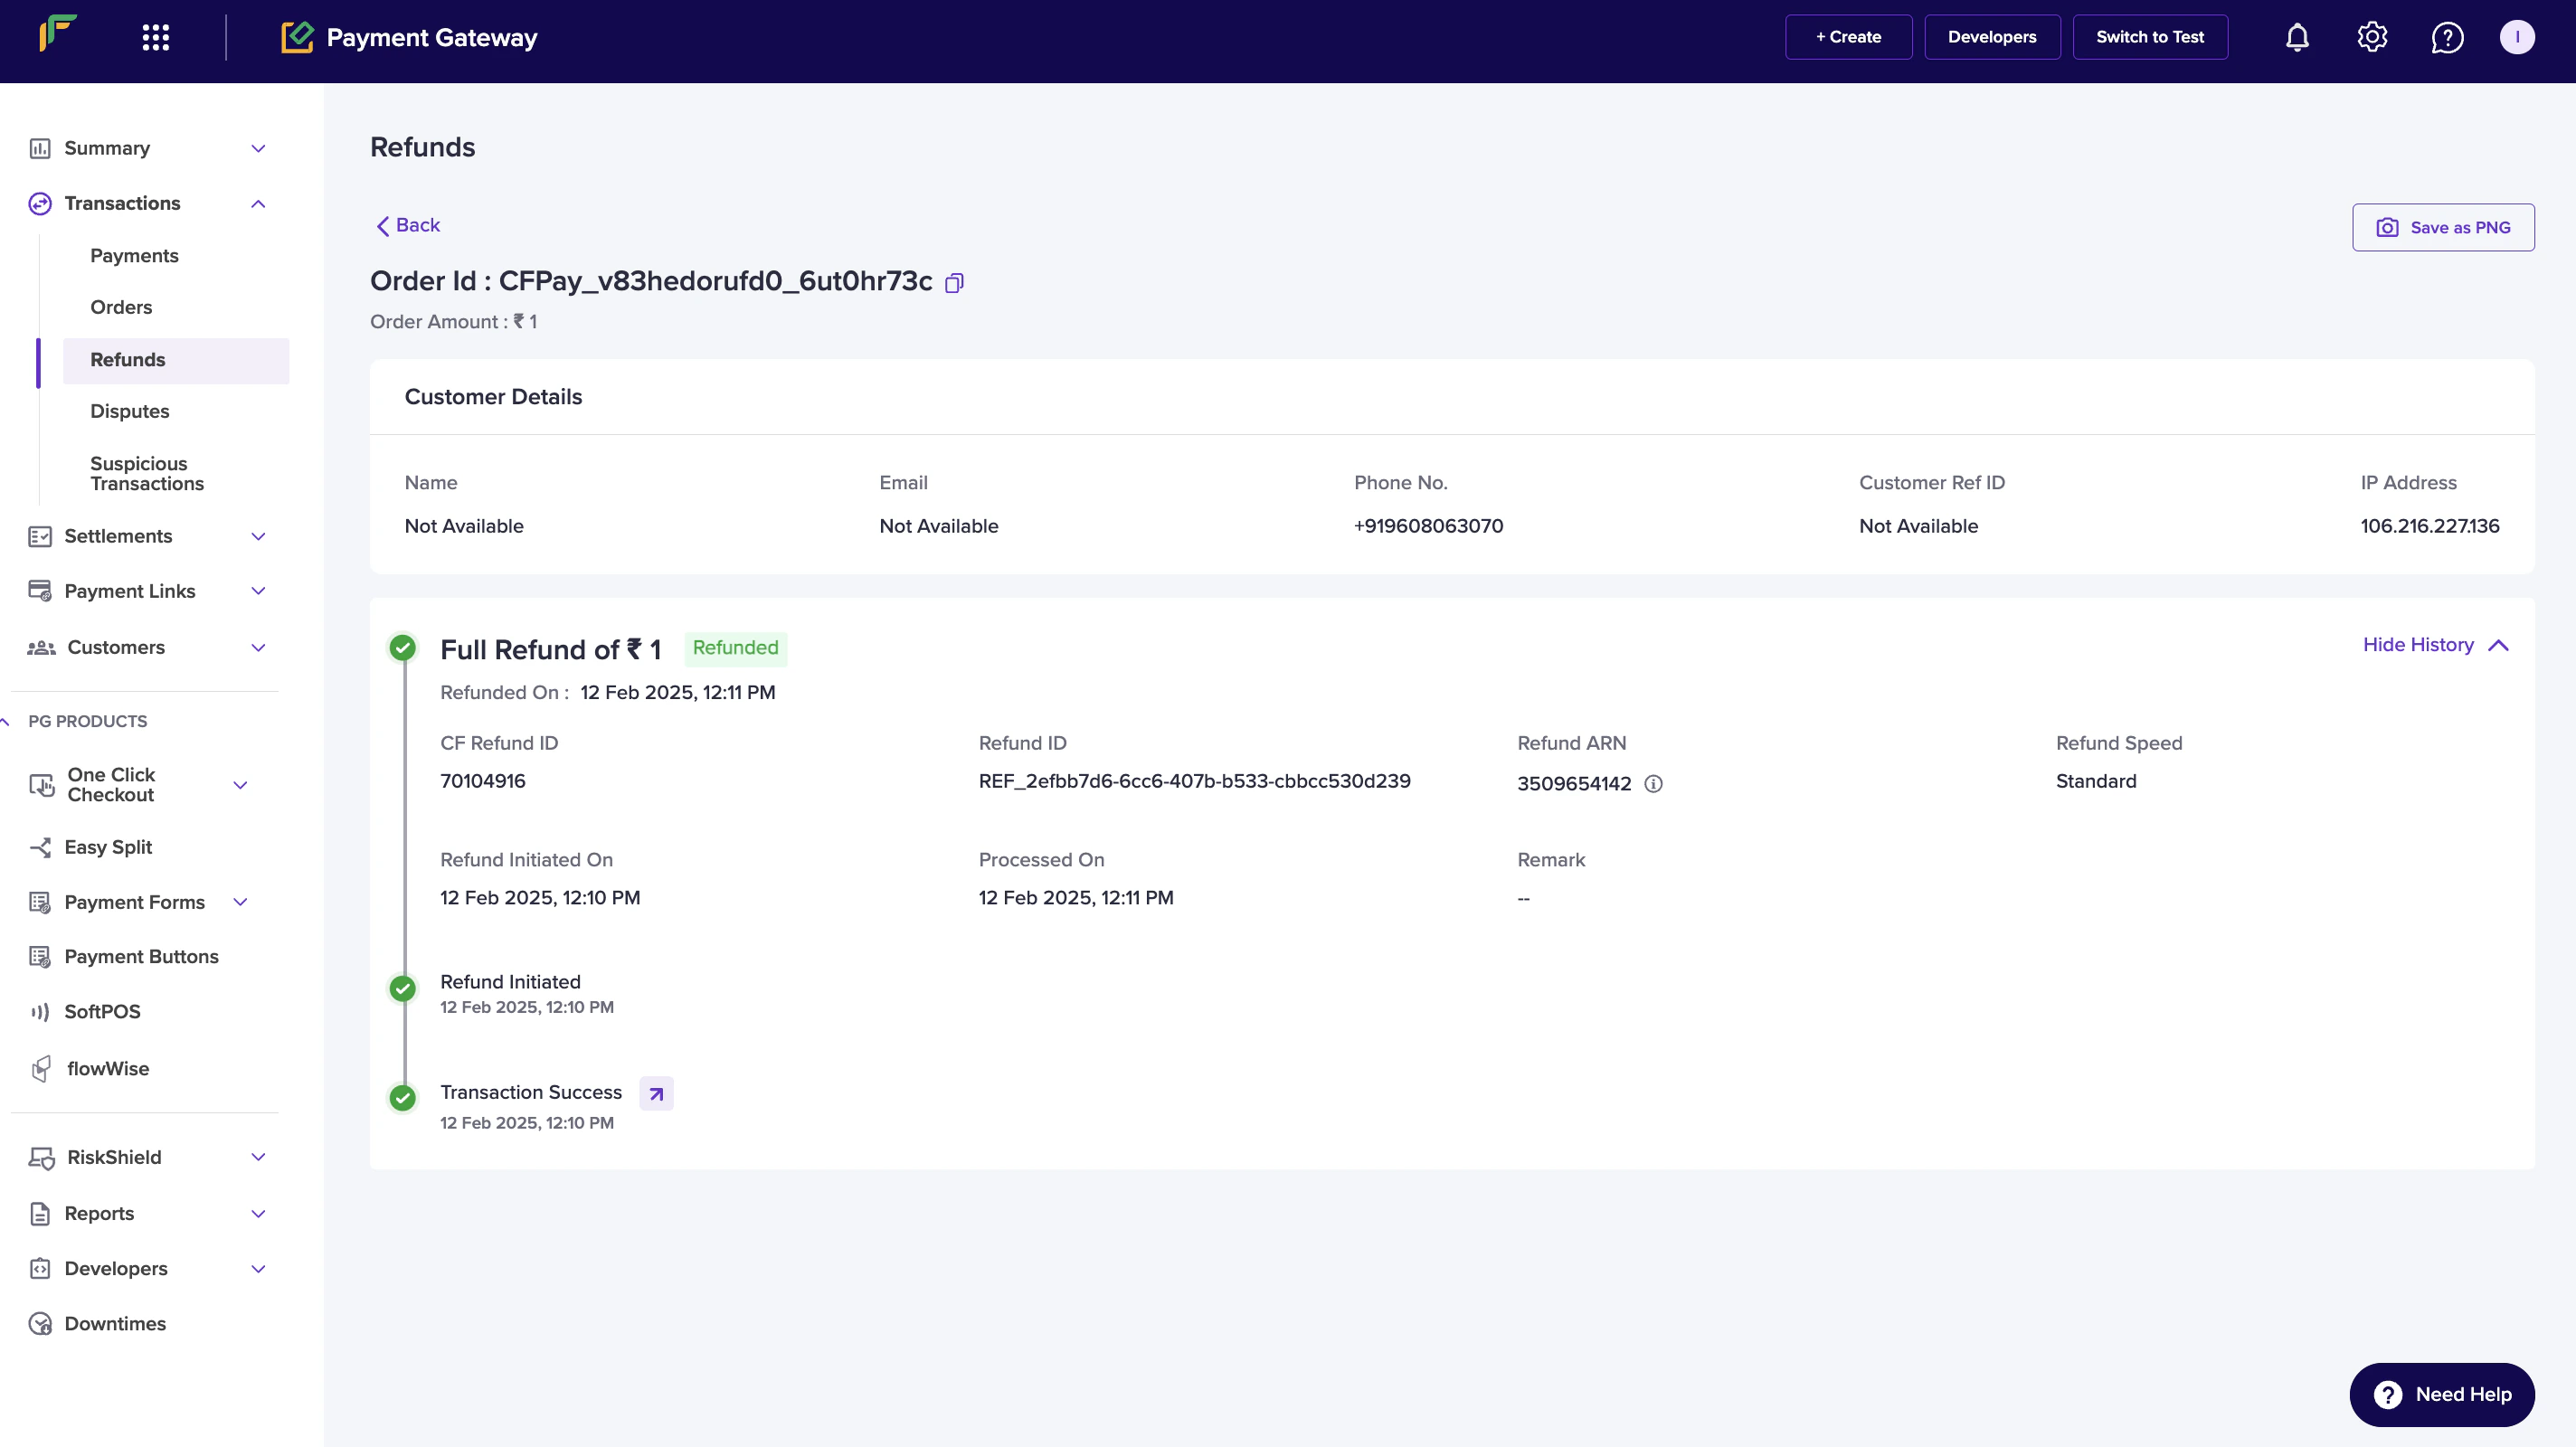Open the Disputes menu item

pyautogui.click(x=129, y=411)
